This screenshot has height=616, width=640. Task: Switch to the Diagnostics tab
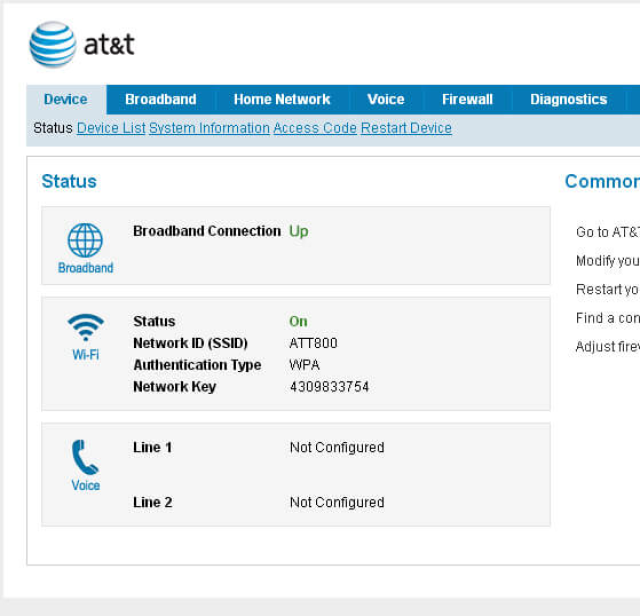pos(569,99)
